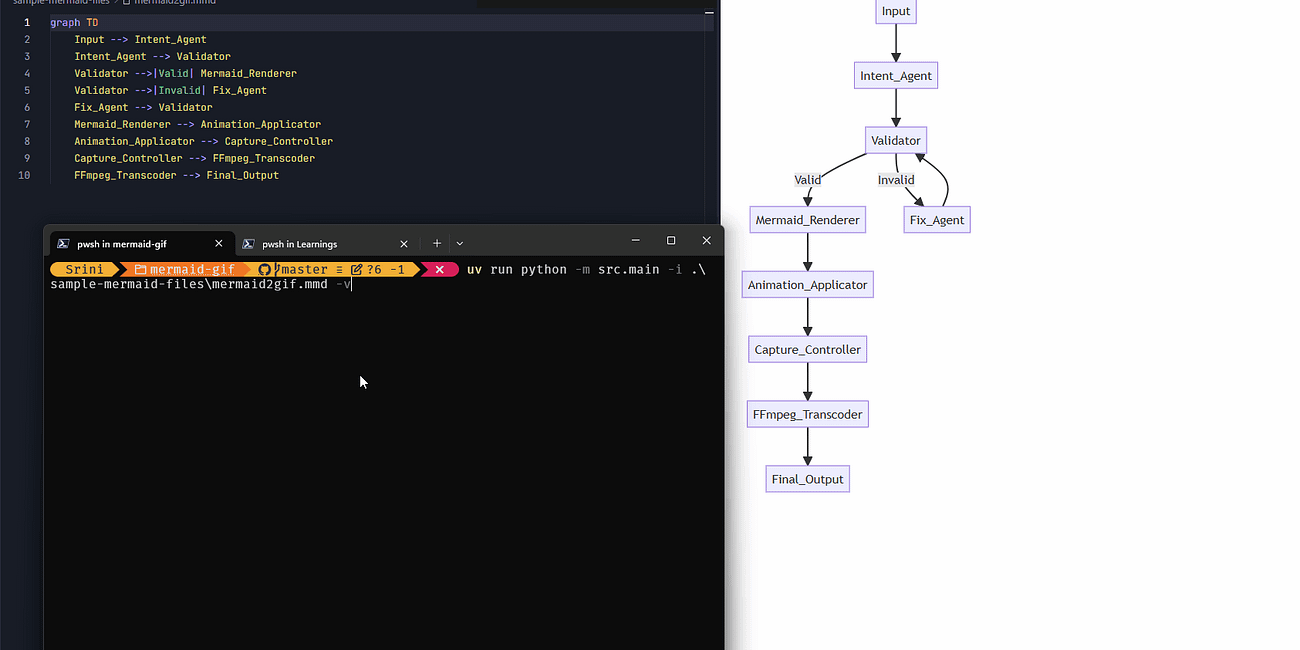This screenshot has height=650, width=1300.
Task: Click the 'Validator' diagram node
Action: [896, 140]
